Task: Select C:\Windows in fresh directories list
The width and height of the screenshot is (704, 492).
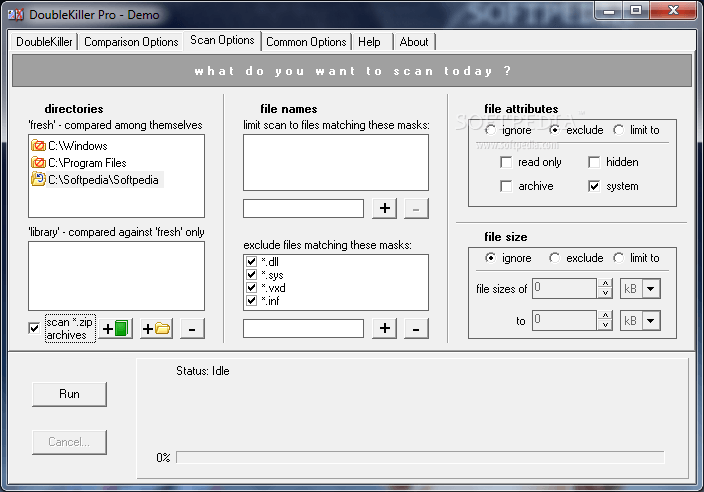Action: click(78, 145)
